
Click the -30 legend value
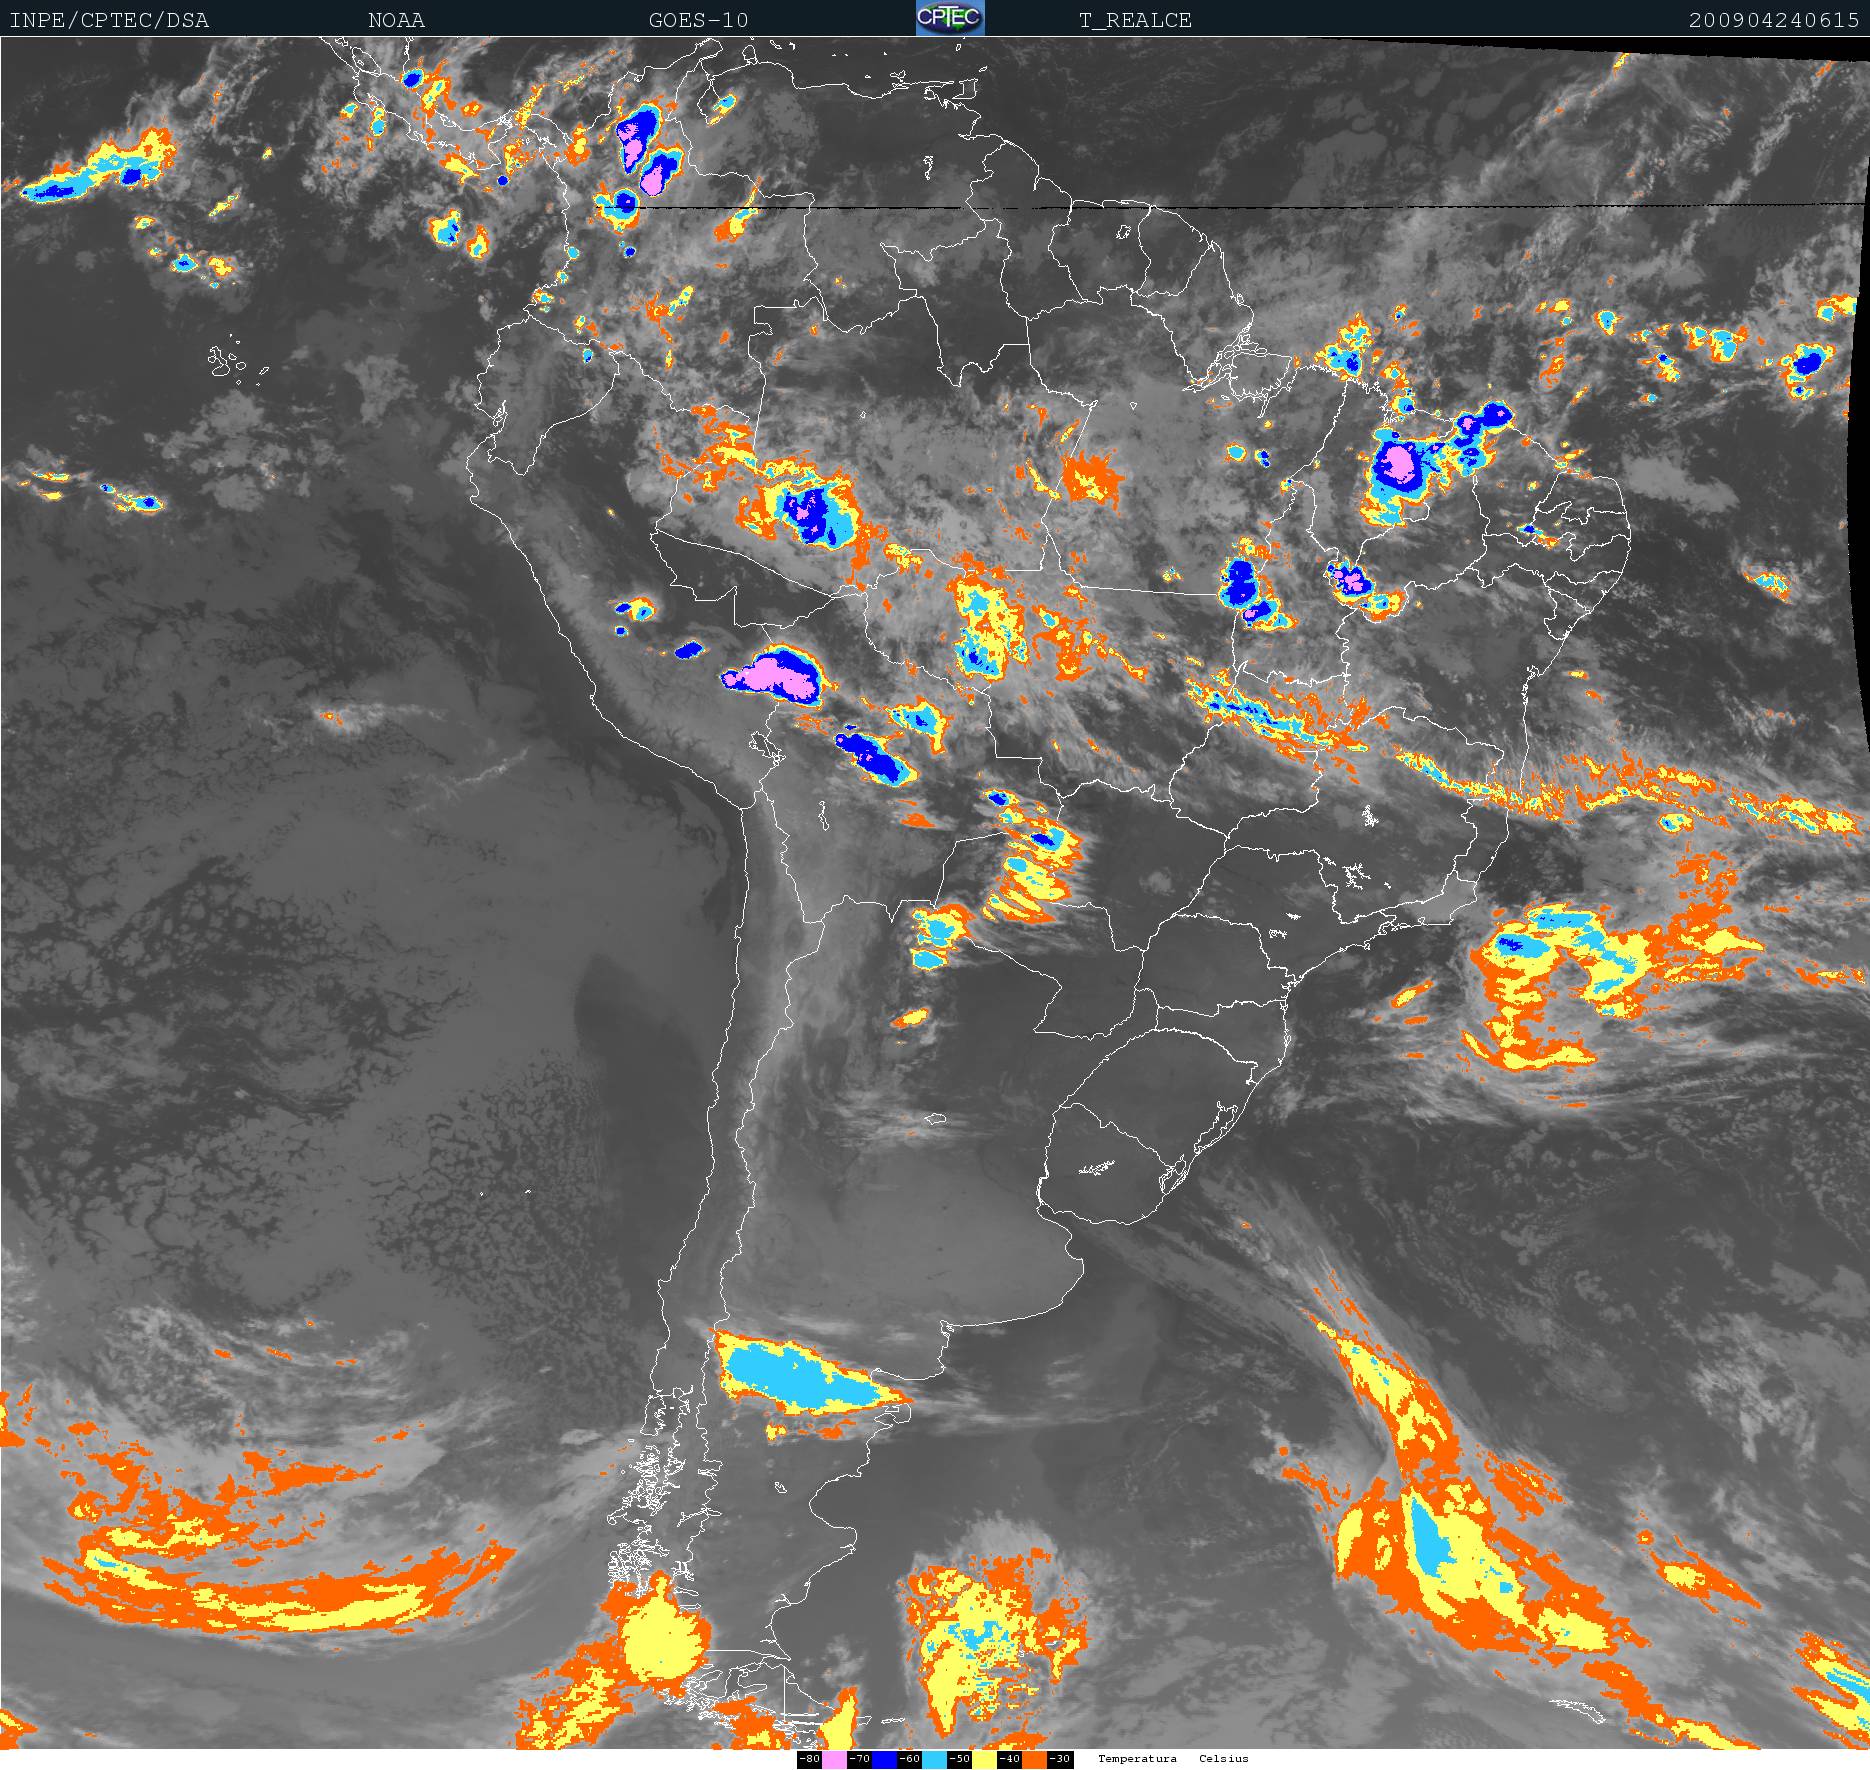(x=1060, y=1759)
